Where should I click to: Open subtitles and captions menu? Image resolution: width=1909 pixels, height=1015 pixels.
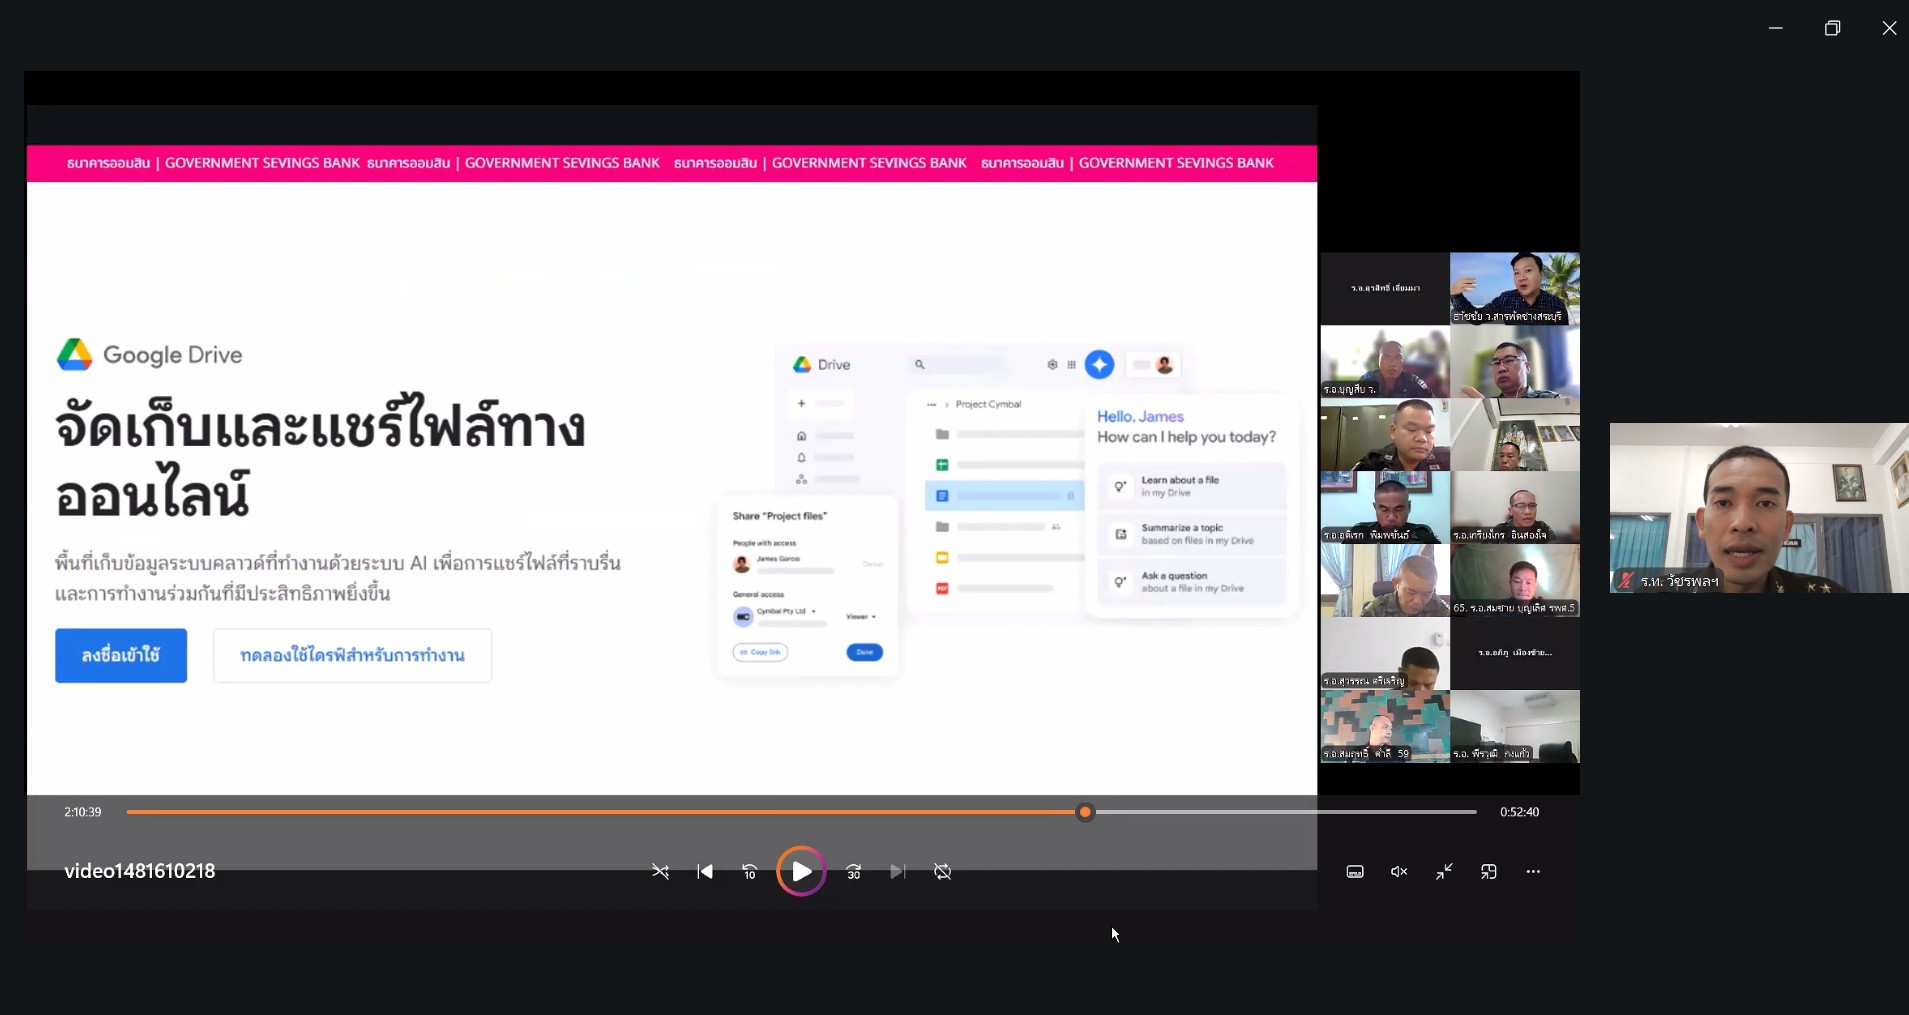[1355, 872]
